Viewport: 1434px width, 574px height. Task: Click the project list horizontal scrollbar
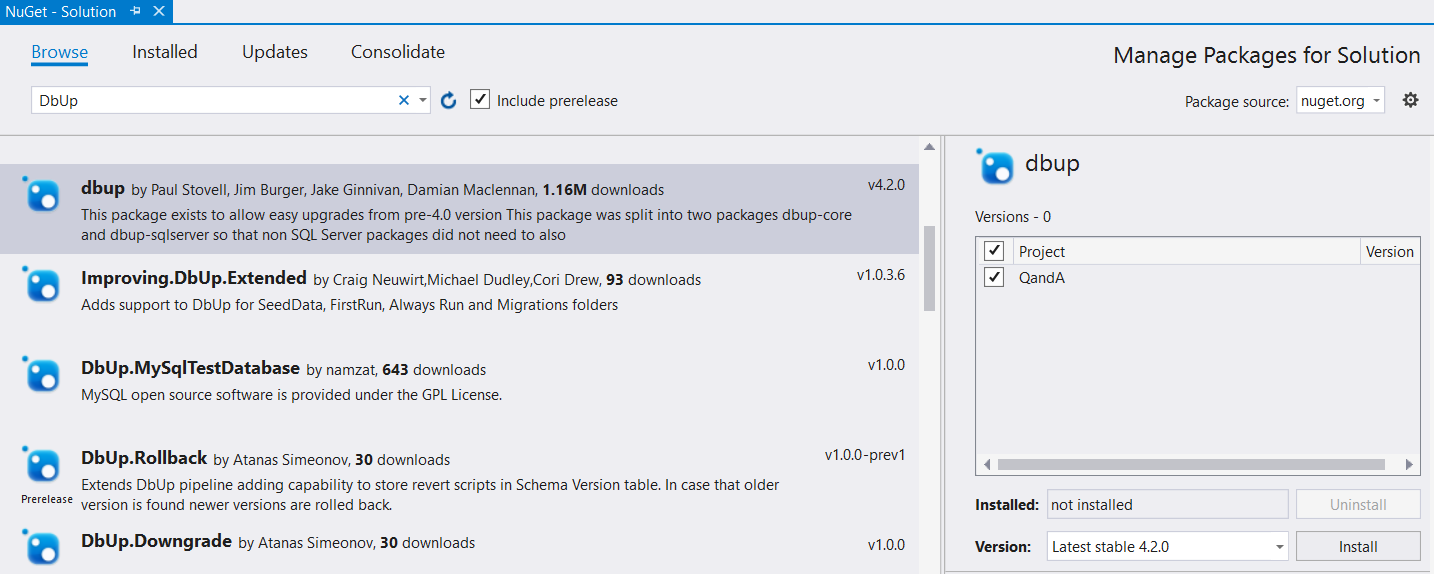point(1190,465)
